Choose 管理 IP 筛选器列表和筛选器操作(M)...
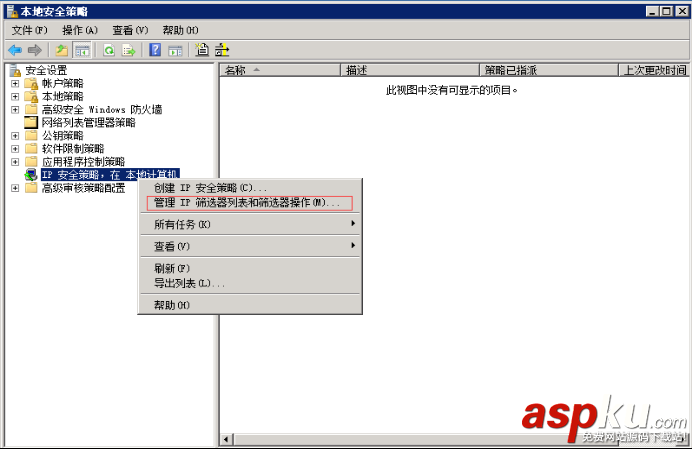Image resolution: width=692 pixels, height=449 pixels. point(250,203)
